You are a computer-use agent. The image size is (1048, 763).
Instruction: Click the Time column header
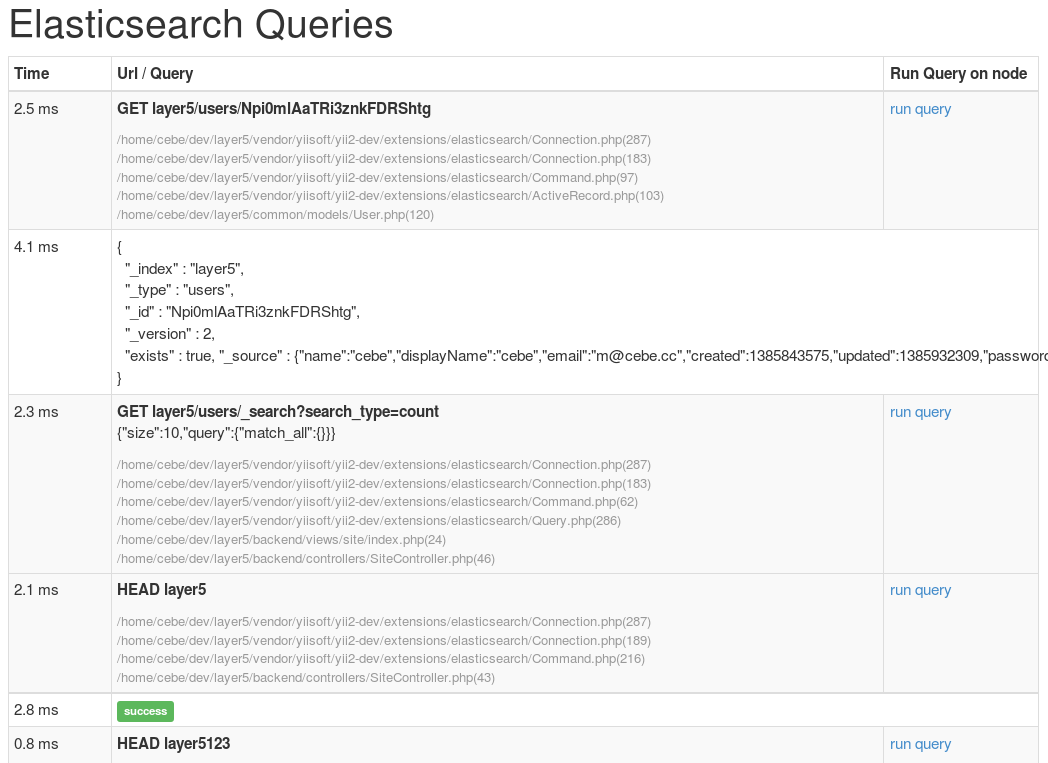[32, 74]
